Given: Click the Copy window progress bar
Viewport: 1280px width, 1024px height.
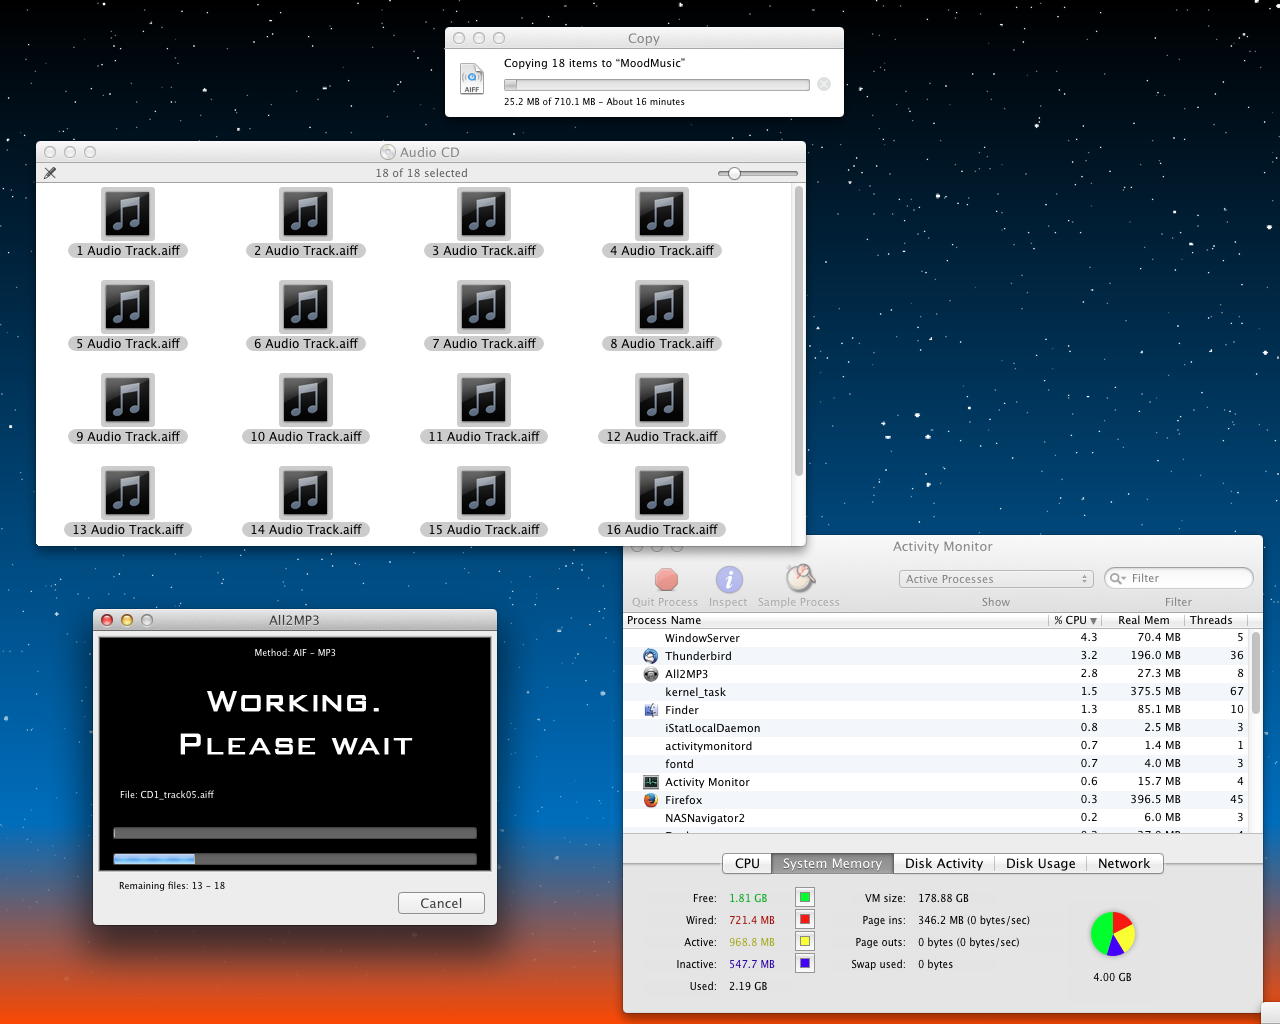Looking at the screenshot, I should coord(656,85).
